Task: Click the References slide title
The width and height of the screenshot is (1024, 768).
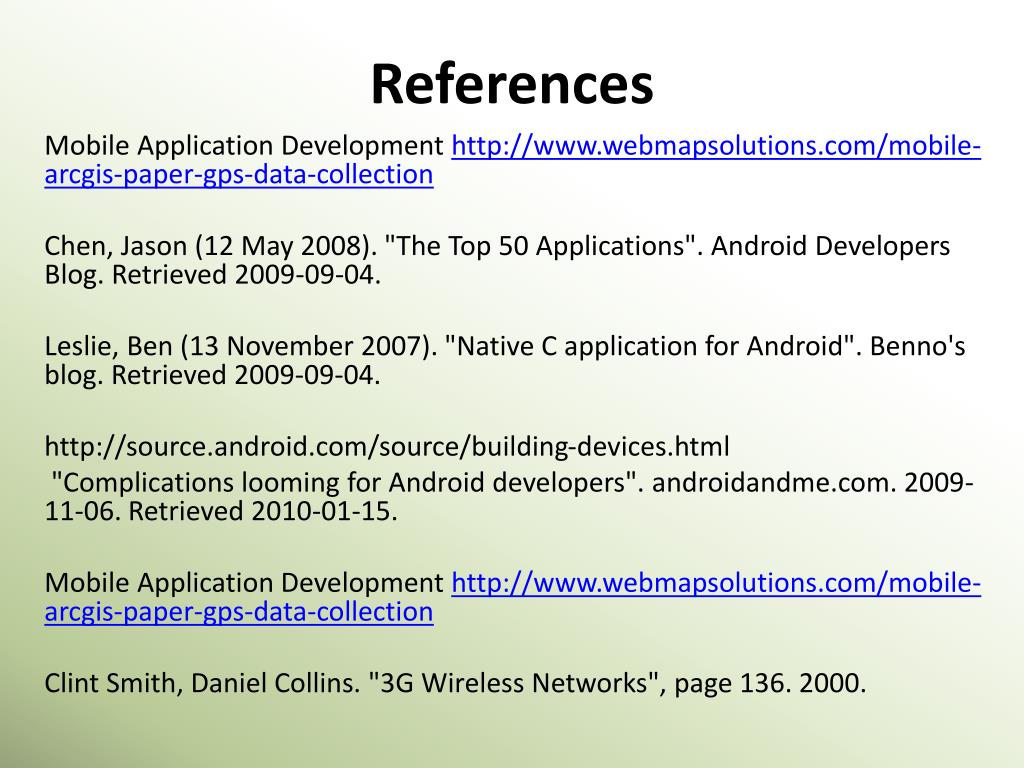Action: 512,84
